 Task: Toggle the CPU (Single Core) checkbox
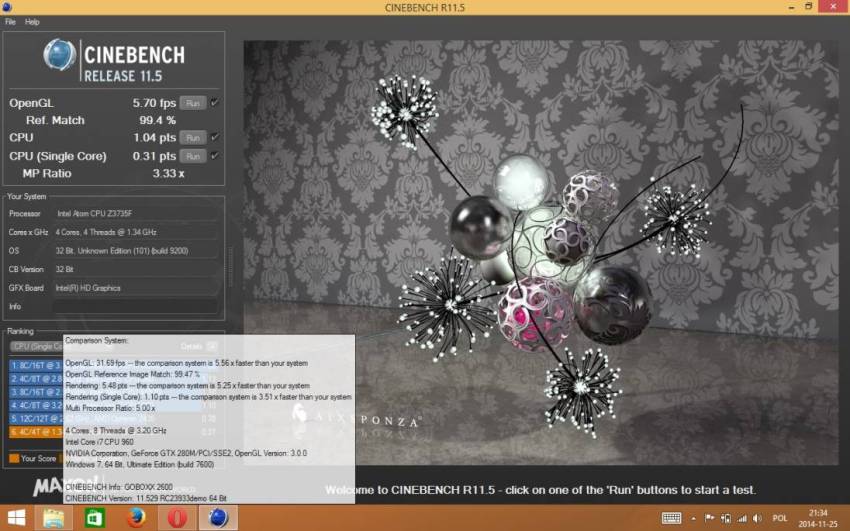point(215,156)
